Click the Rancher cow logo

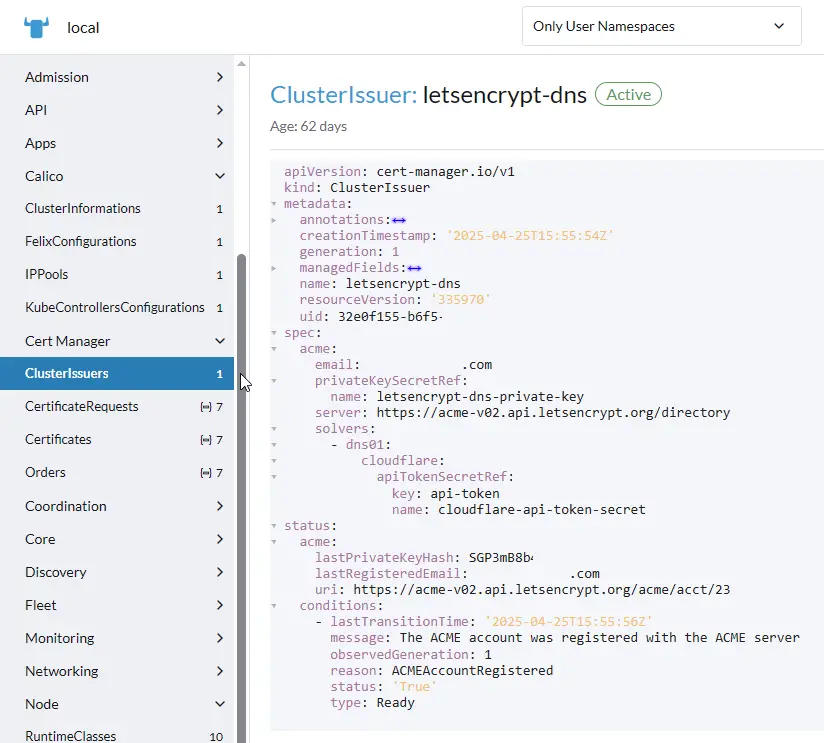point(36,27)
